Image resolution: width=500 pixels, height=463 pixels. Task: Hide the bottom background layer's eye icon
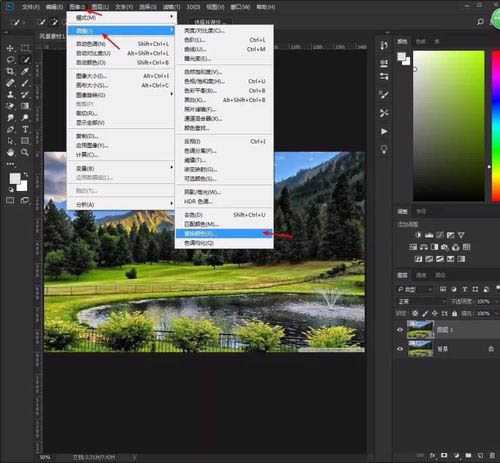(400, 349)
